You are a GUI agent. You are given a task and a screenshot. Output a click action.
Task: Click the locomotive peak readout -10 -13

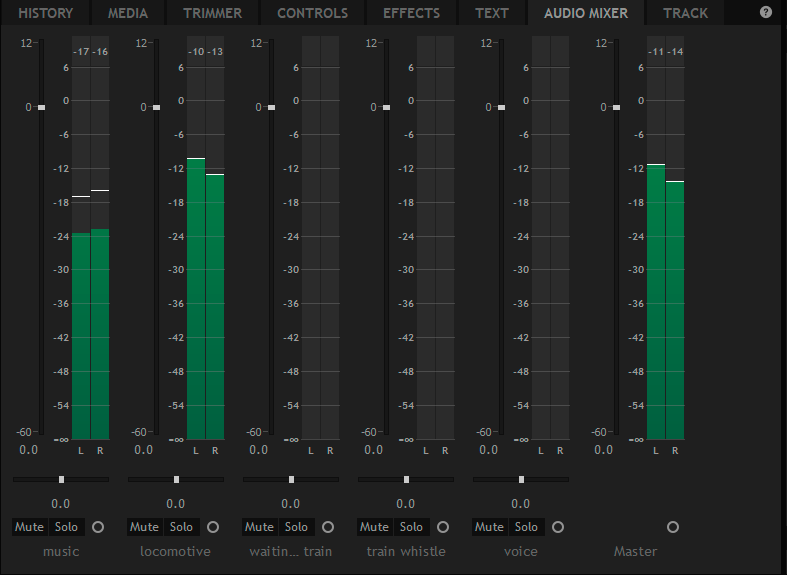(205, 52)
